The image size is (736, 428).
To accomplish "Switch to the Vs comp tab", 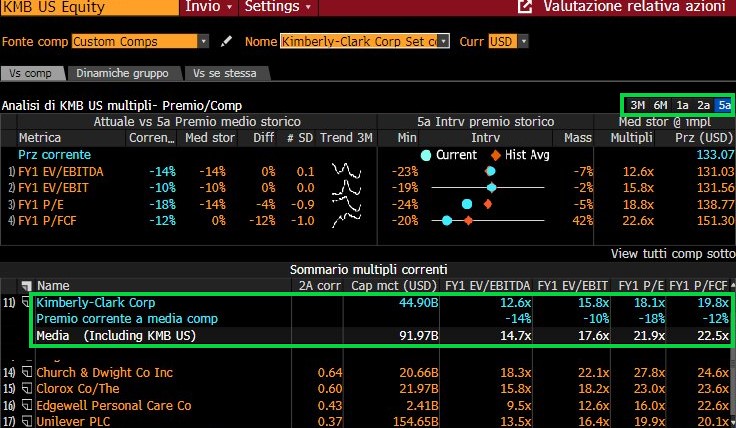I will point(31,73).
